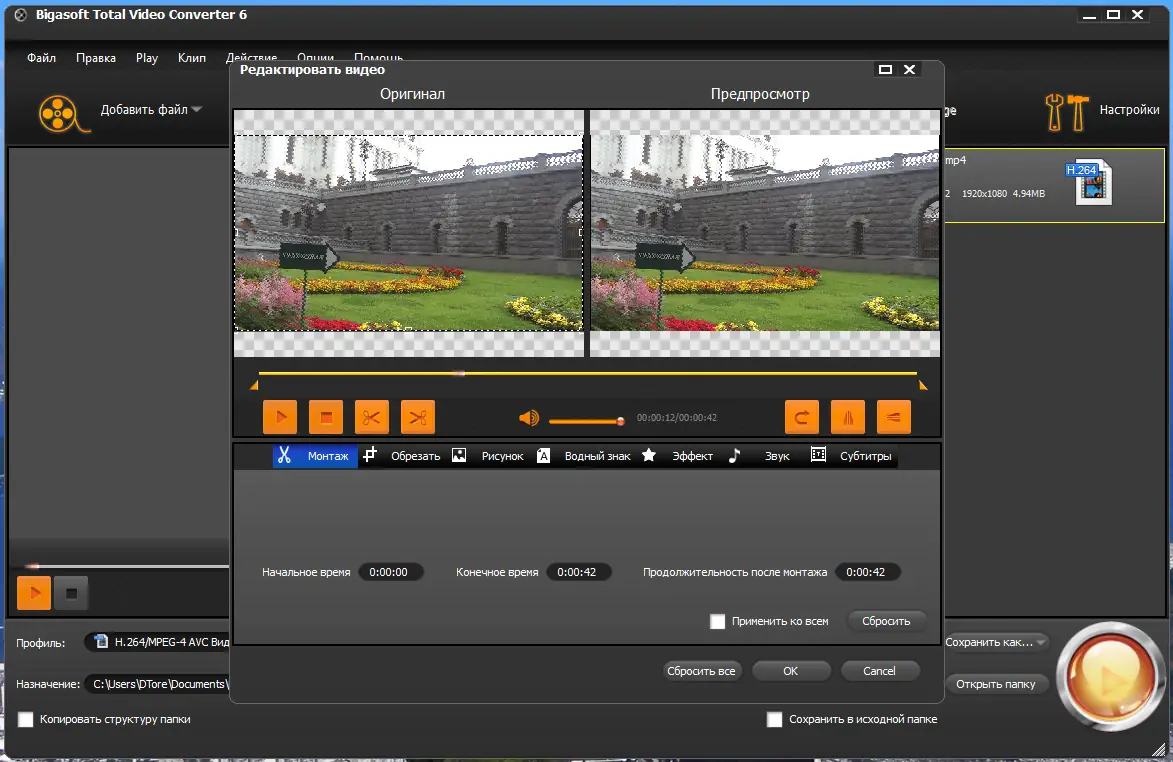Click the Открыть папку button
1173x762 pixels.
point(996,683)
